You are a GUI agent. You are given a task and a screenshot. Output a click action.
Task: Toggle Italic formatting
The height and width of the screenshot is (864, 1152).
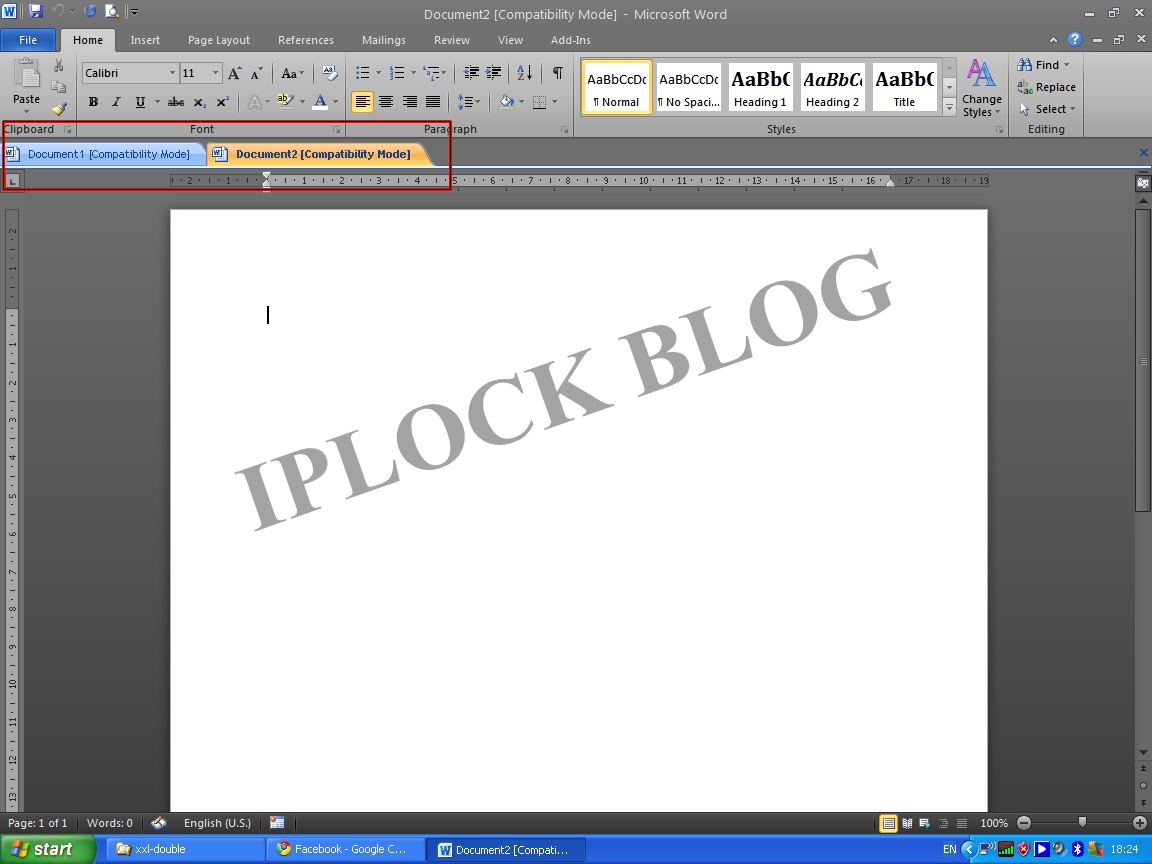pos(116,102)
